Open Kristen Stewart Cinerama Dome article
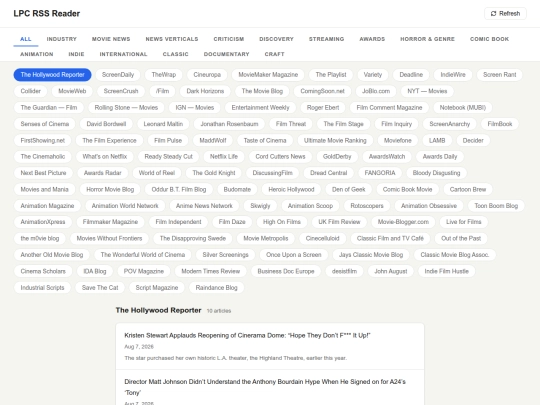 click(247, 335)
